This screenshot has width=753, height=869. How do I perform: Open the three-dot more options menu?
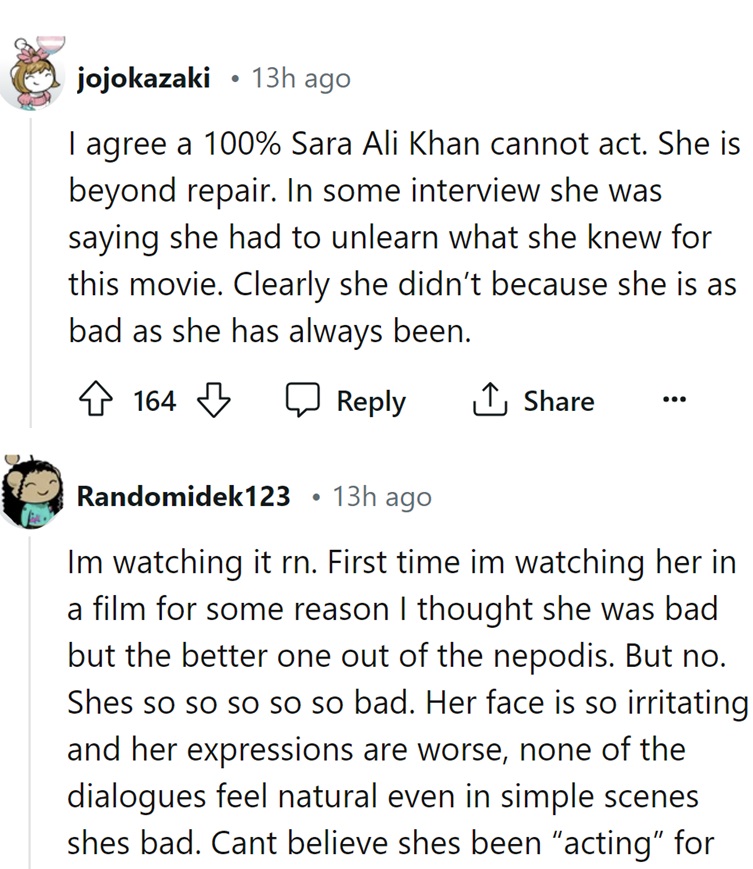point(674,398)
